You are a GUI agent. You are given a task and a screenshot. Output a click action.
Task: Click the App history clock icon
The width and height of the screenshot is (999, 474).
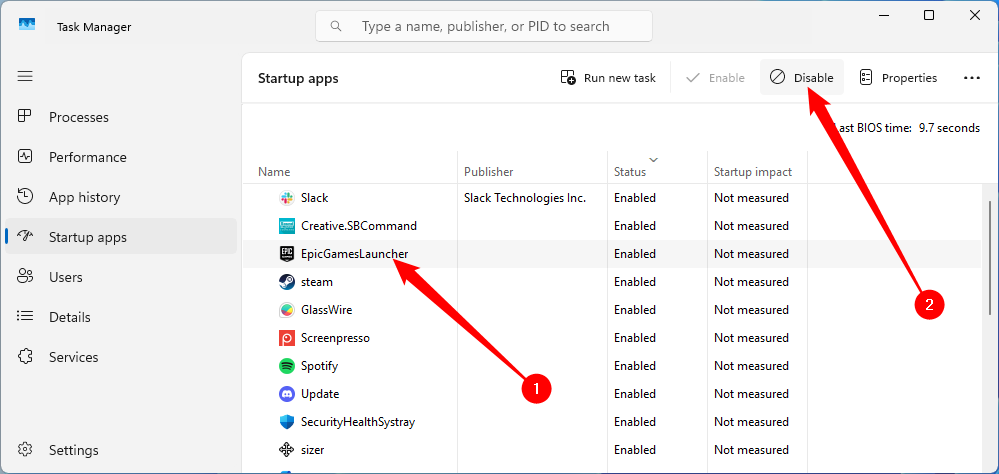[x=25, y=197]
